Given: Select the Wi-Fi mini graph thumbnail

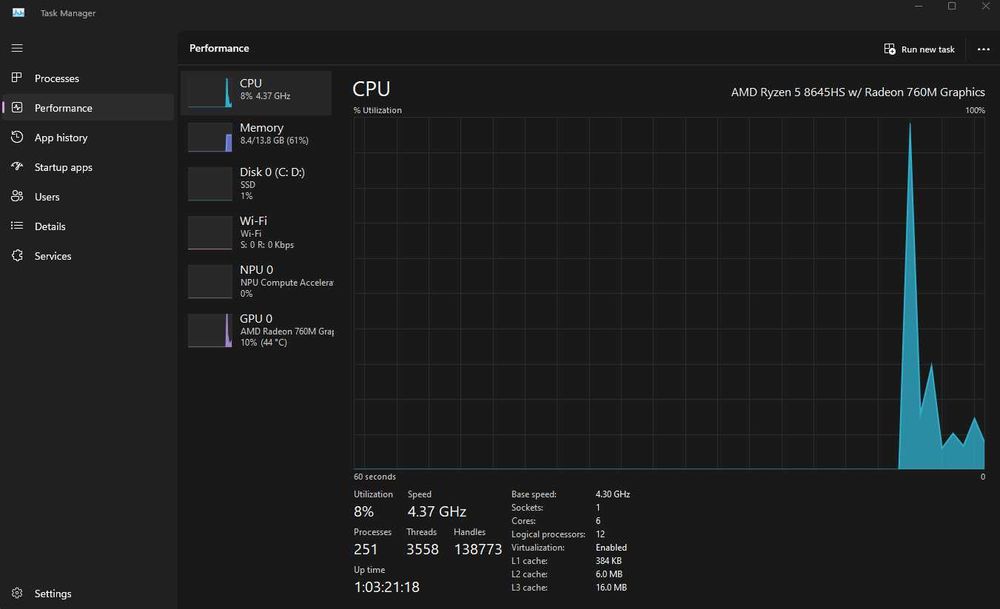Looking at the screenshot, I should (210, 233).
